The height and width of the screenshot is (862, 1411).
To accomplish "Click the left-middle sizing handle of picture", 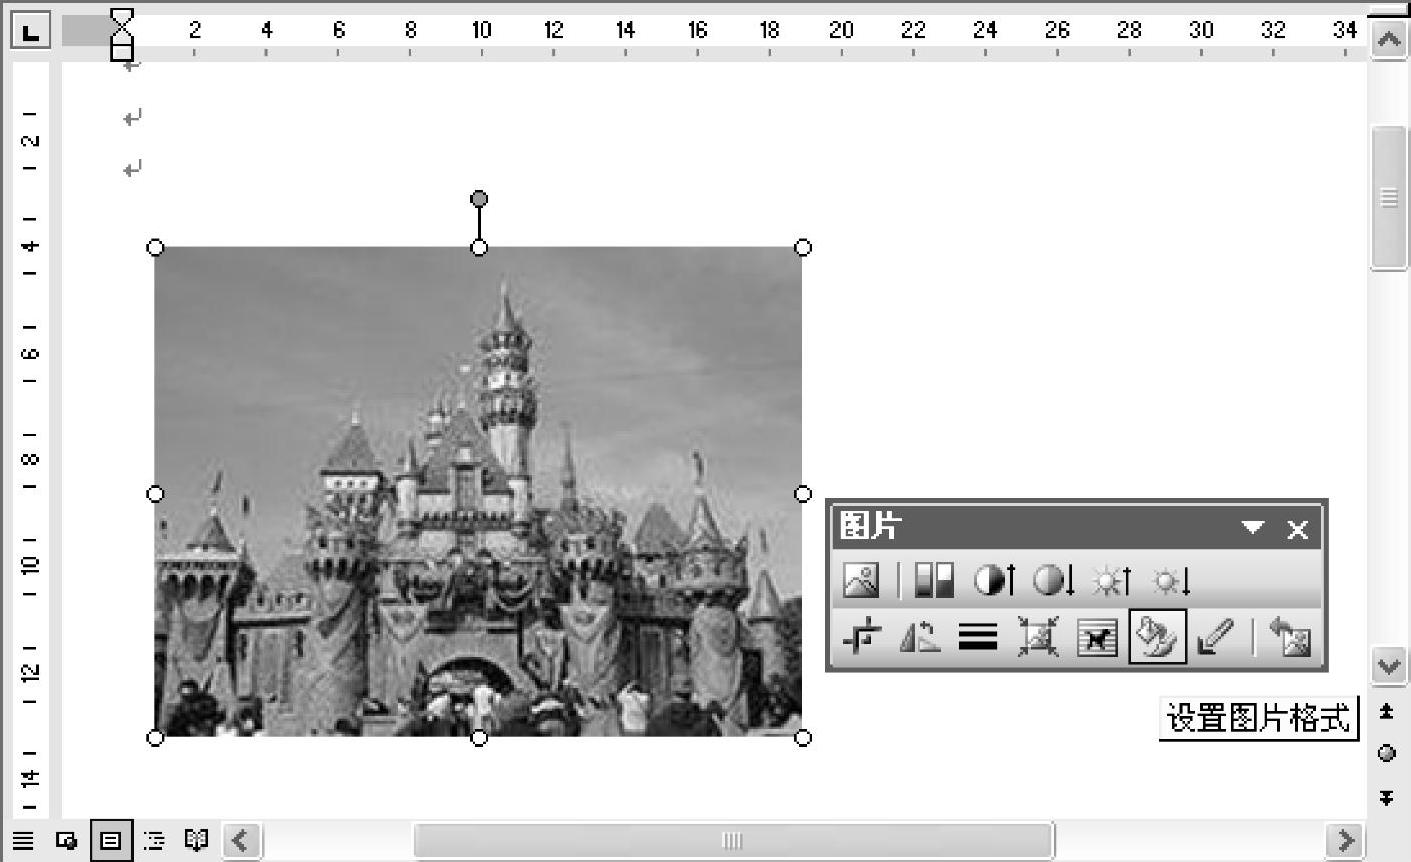I will (x=155, y=494).
